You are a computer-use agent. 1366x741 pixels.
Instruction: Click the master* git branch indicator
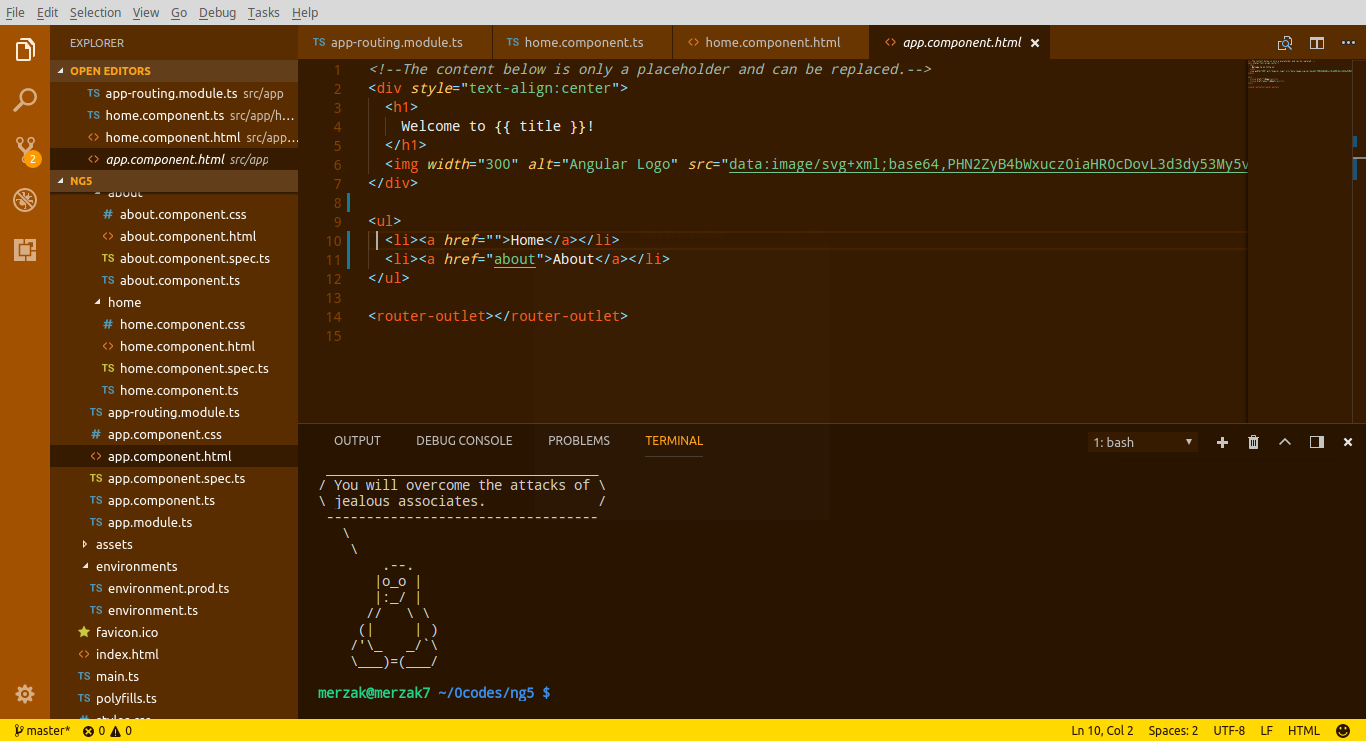42,731
